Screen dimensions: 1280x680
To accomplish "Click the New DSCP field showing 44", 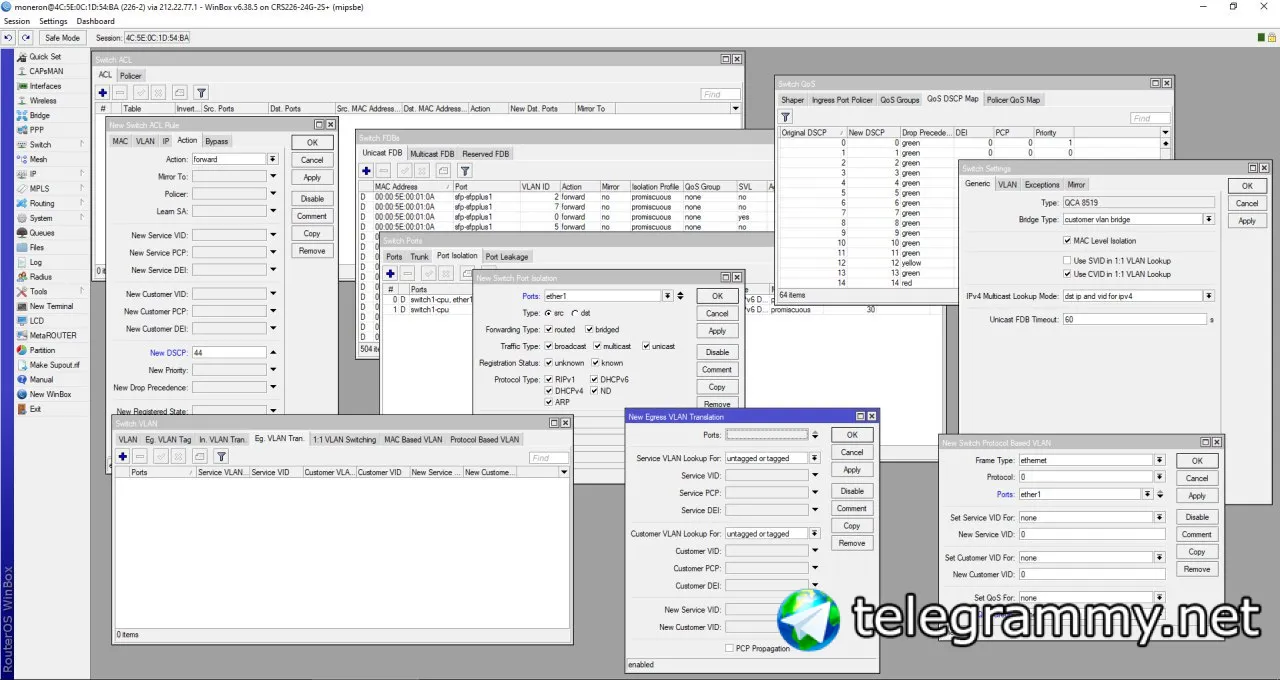I will coord(229,353).
